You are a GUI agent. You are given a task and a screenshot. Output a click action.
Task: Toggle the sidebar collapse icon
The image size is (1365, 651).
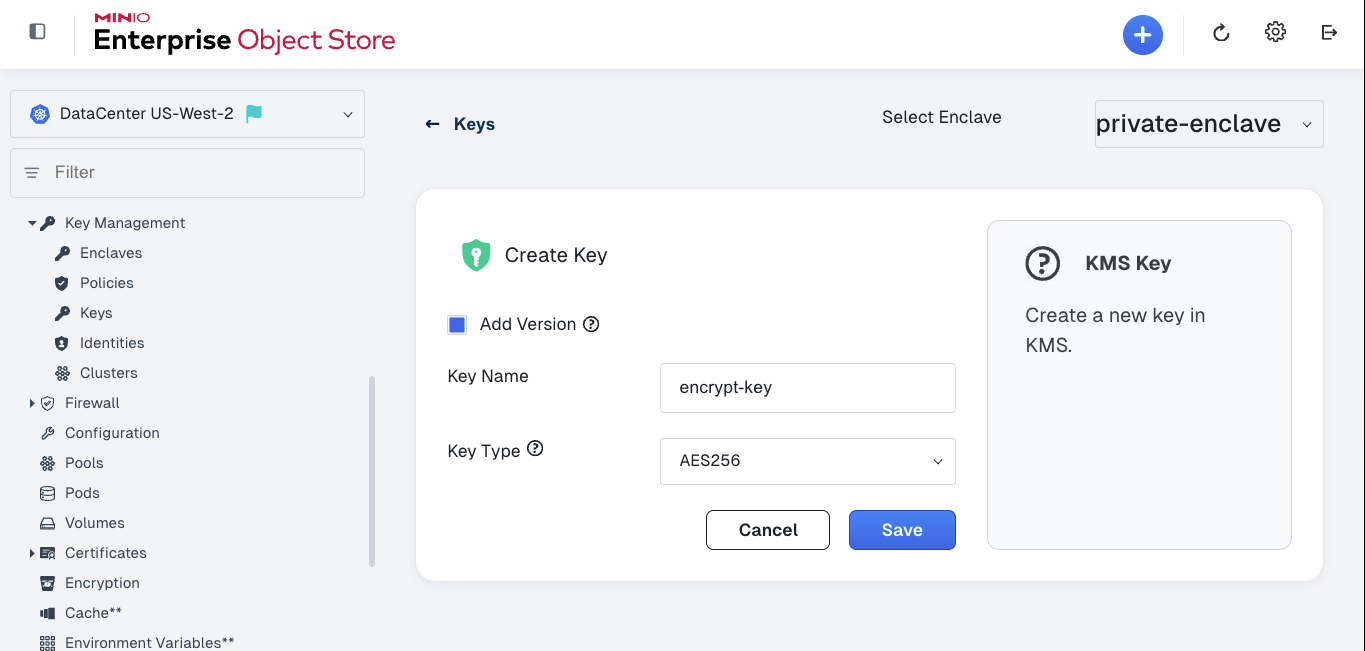38,32
